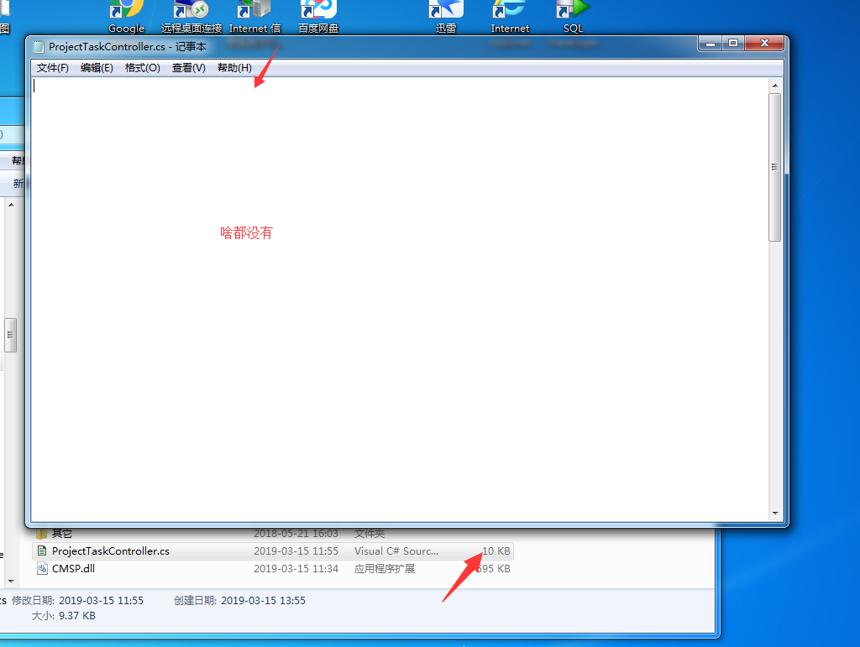Click the Internet 信息服务 desktop shortcut
This screenshot has width=860, height=647.
[x=254, y=10]
